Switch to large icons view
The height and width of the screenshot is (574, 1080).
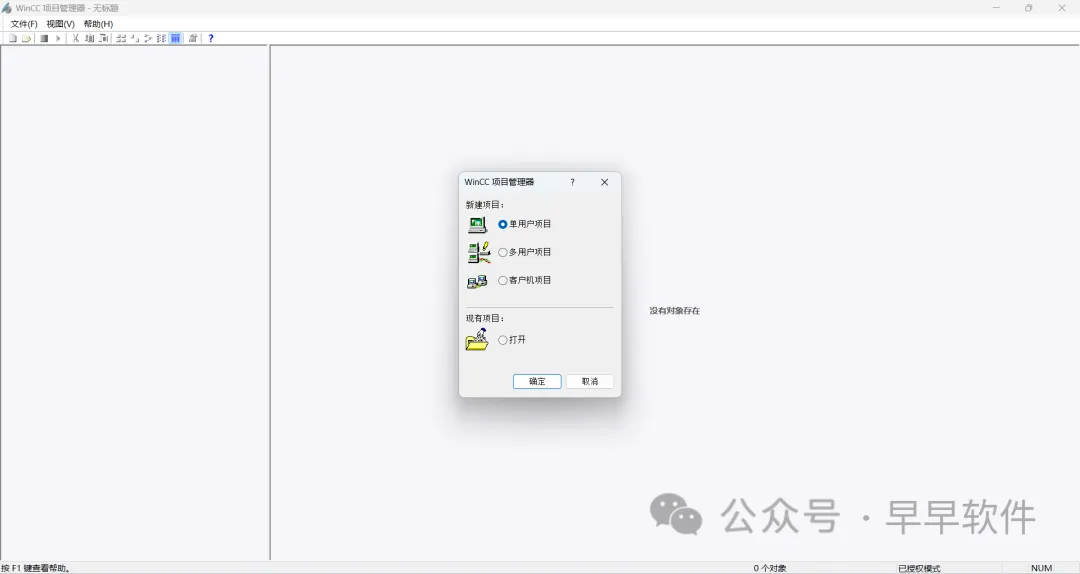[121, 38]
